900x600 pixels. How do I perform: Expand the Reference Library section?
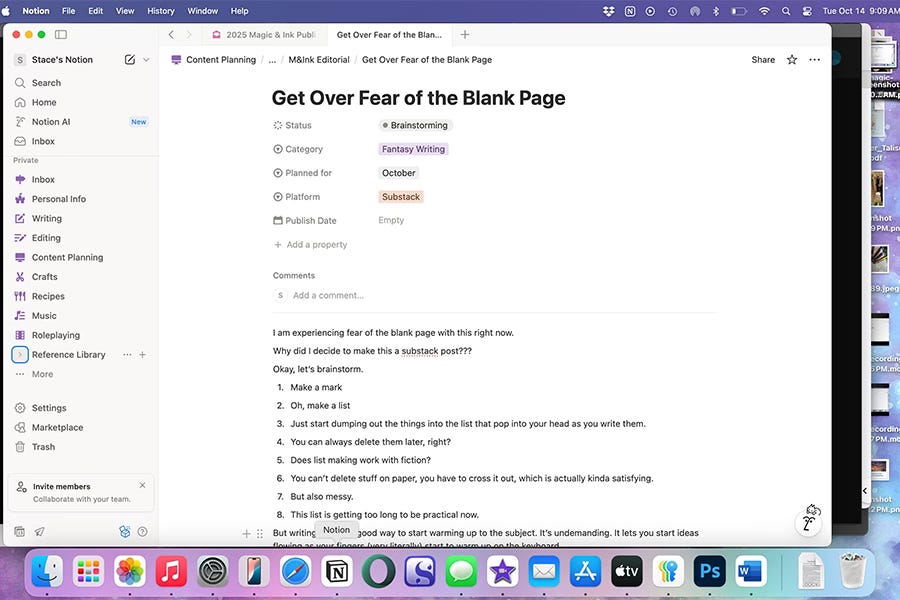coord(19,354)
